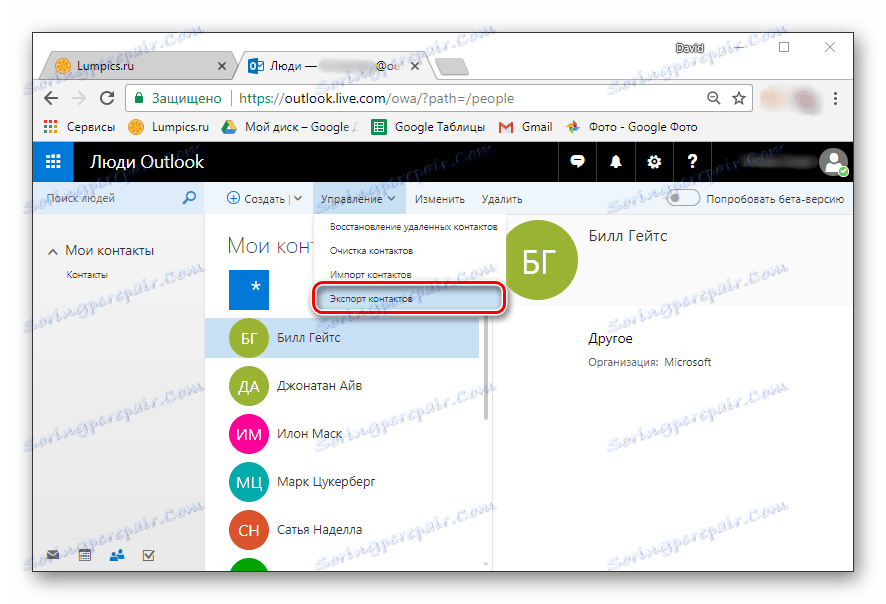Image resolution: width=886 pixels, height=604 pixels.
Task: Click the Организация: Microsoft detail text
Action: (x=649, y=362)
